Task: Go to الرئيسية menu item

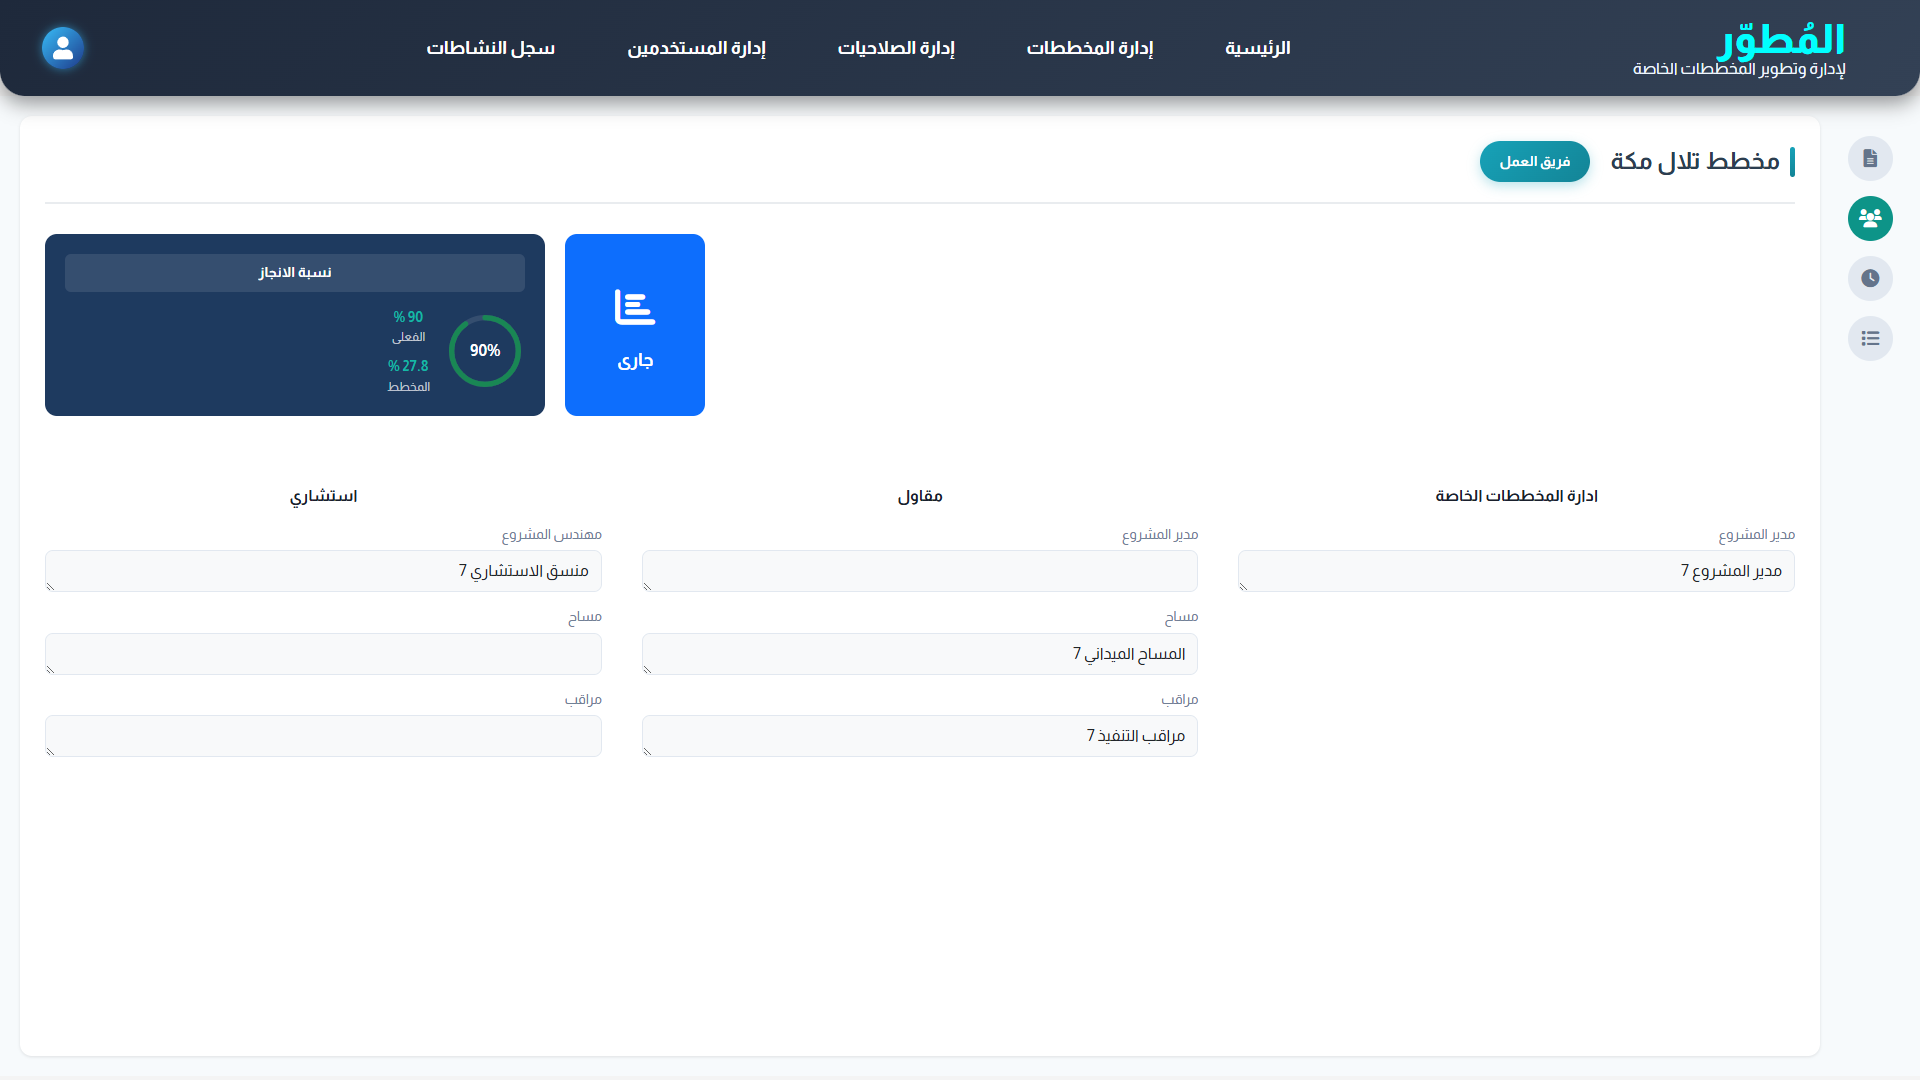Action: [1258, 48]
